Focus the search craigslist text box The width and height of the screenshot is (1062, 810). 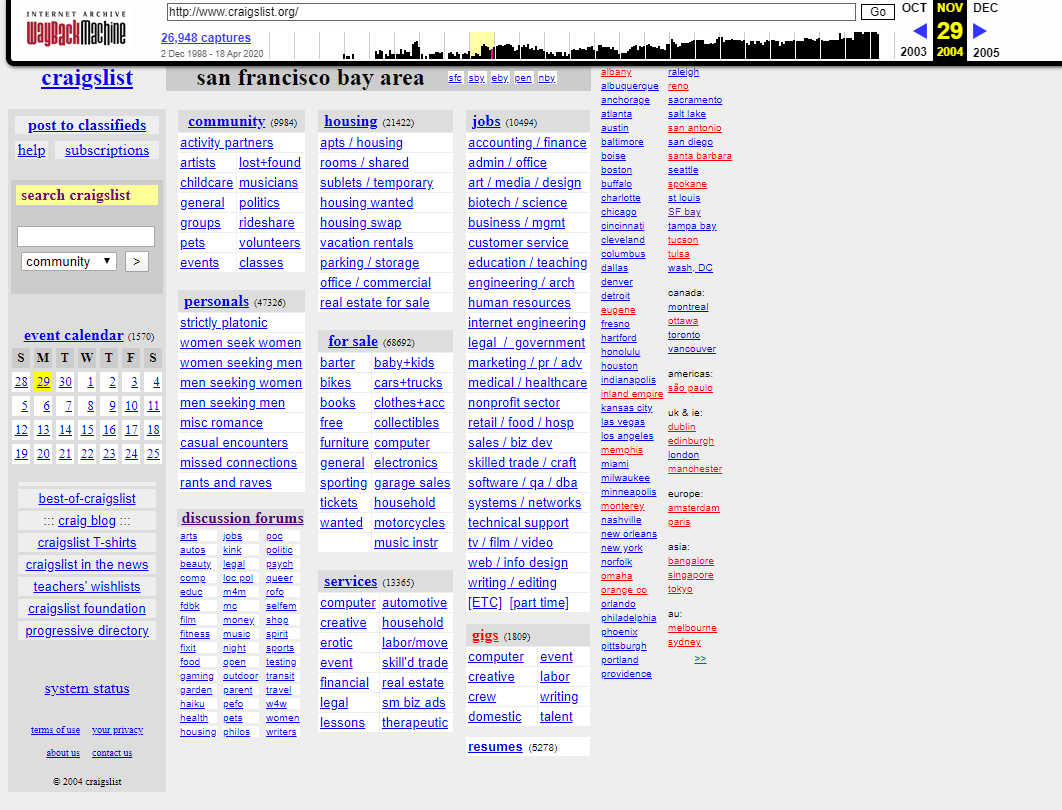point(86,236)
